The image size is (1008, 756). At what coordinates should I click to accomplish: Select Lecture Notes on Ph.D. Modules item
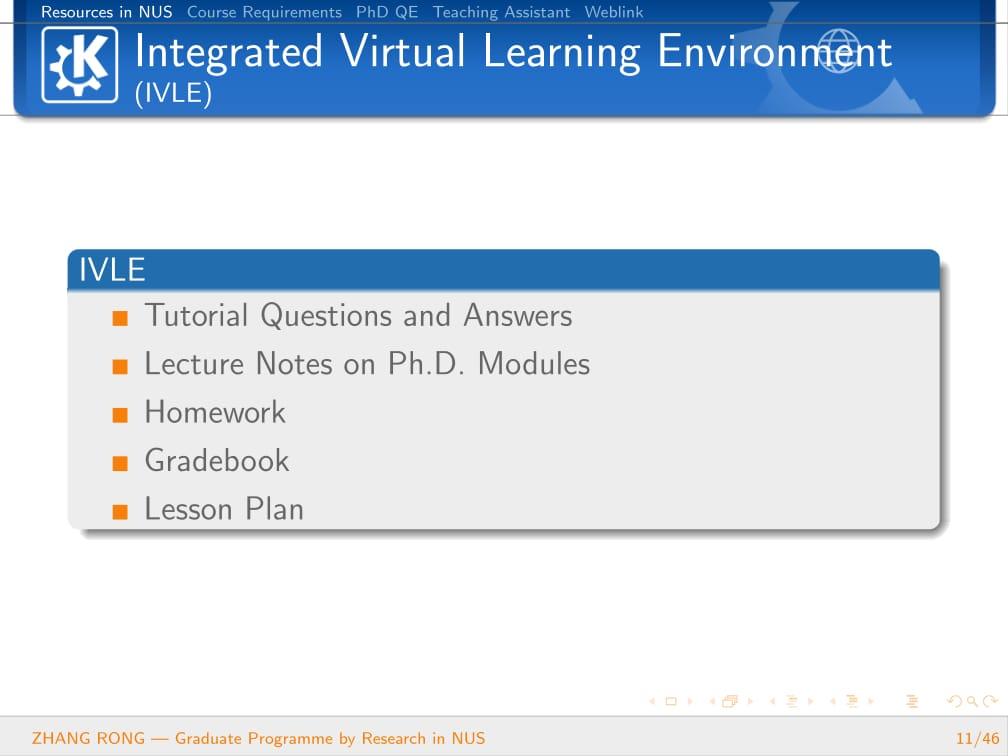click(x=367, y=364)
